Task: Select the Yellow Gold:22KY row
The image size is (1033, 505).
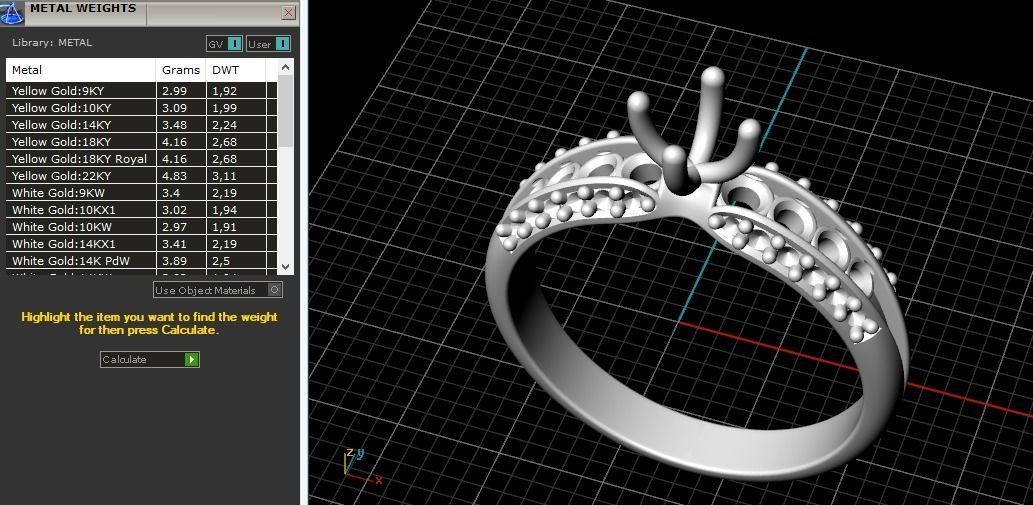Action: [142, 176]
